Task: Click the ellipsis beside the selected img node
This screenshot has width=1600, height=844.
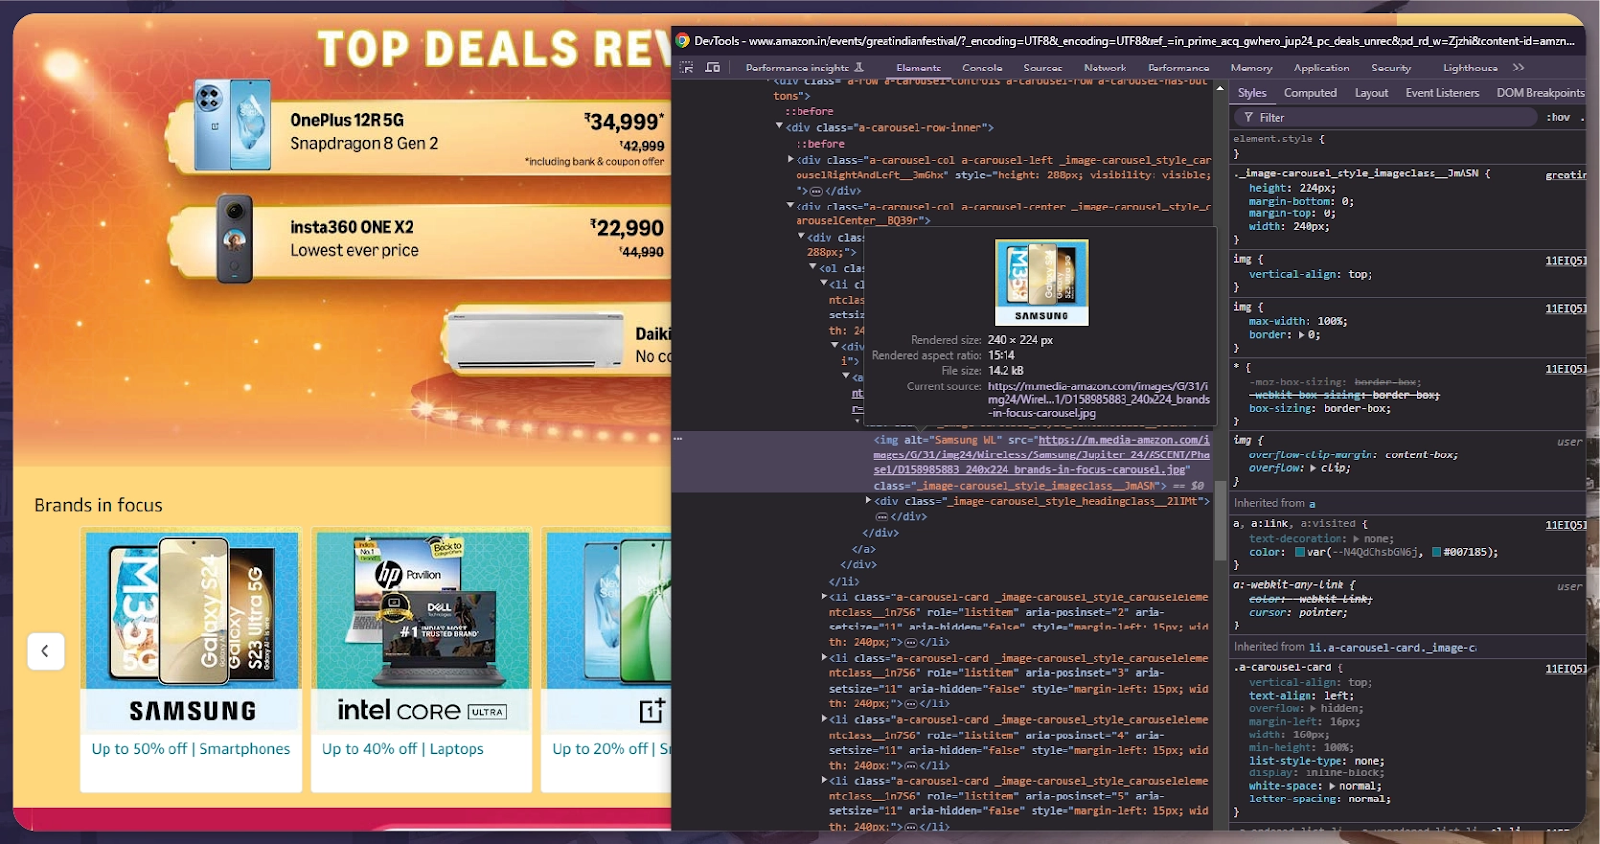Action: pos(678,439)
